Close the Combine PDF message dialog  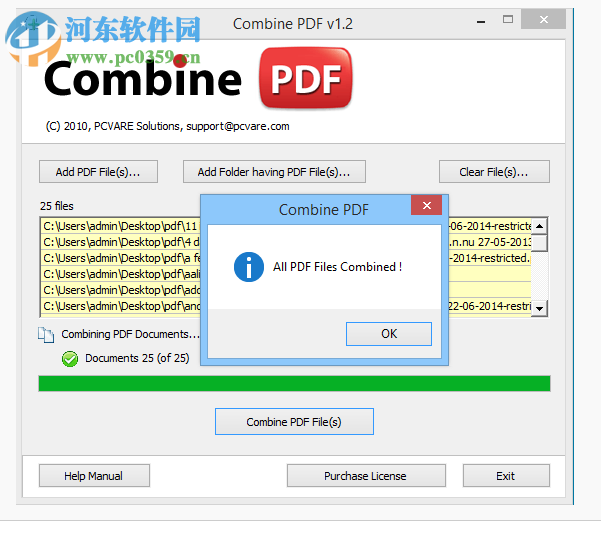(x=427, y=205)
